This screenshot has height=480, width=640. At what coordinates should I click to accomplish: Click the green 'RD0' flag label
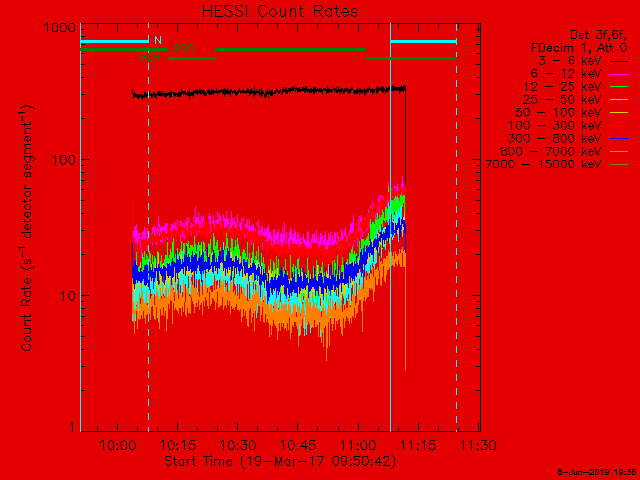(184, 48)
